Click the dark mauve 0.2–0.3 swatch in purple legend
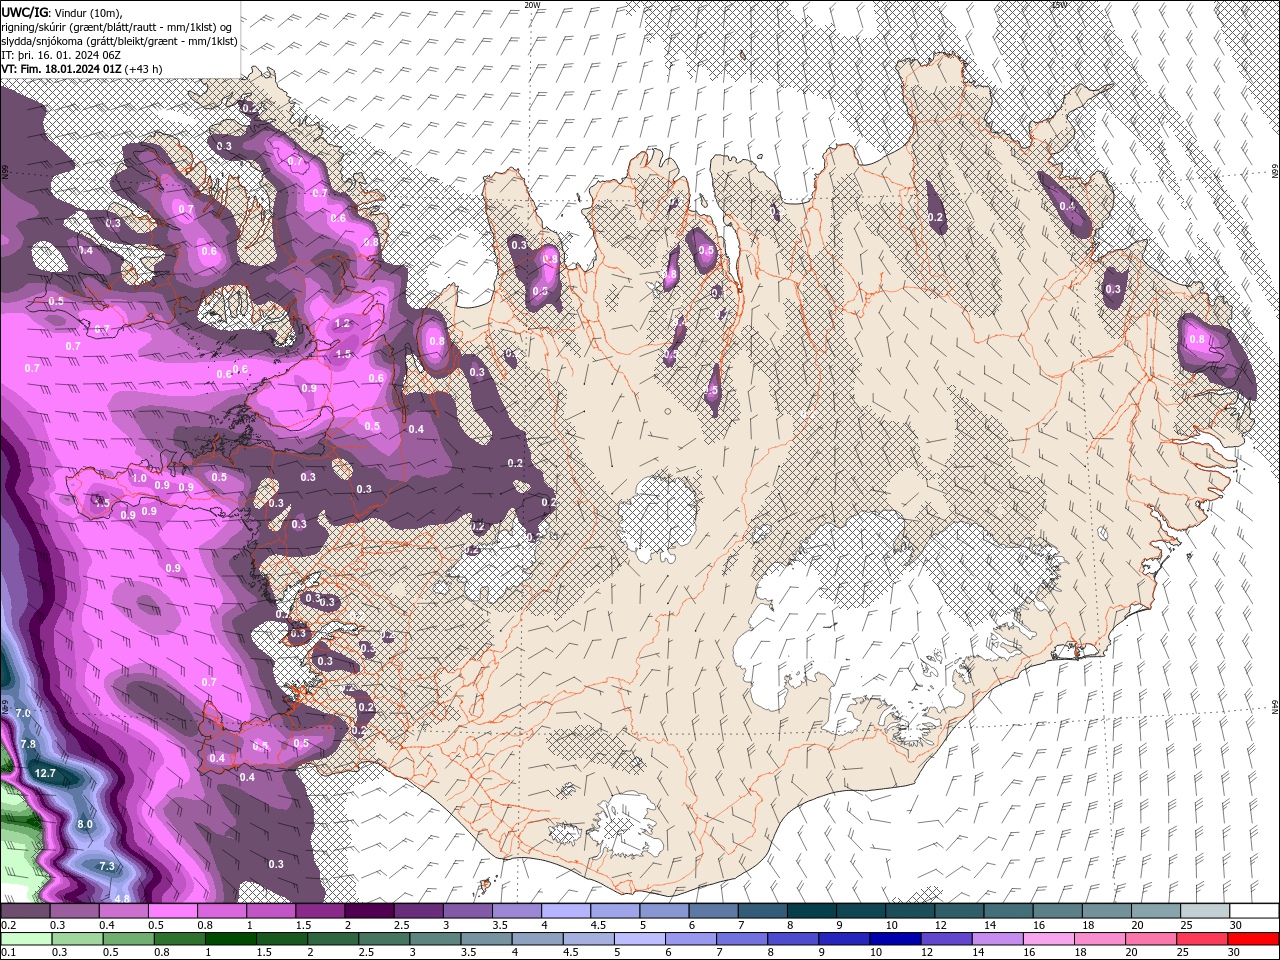Screen dimensions: 1280x960 pos(25,911)
